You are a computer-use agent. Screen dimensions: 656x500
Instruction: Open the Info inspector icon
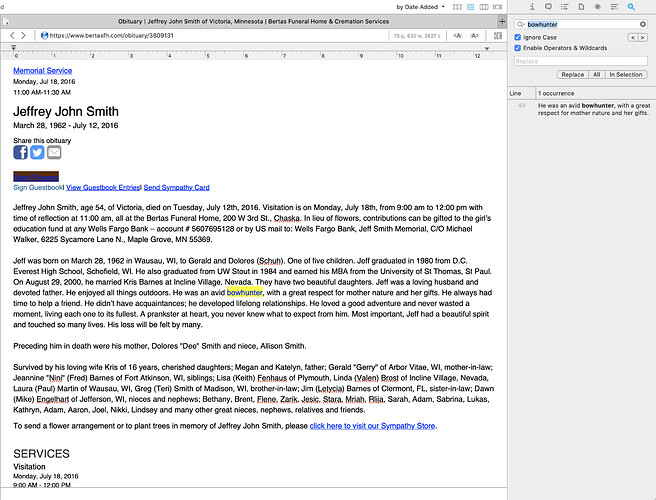click(x=532, y=7)
